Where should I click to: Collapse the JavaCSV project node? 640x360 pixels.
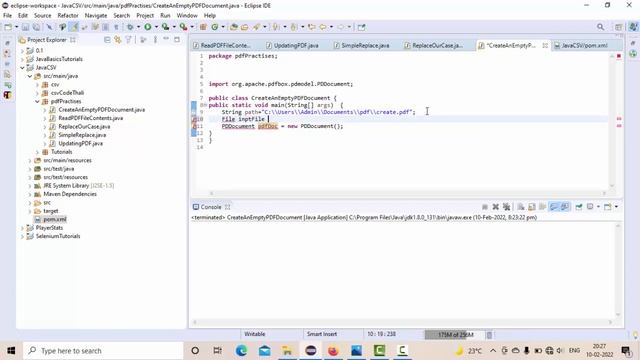(x=22, y=68)
